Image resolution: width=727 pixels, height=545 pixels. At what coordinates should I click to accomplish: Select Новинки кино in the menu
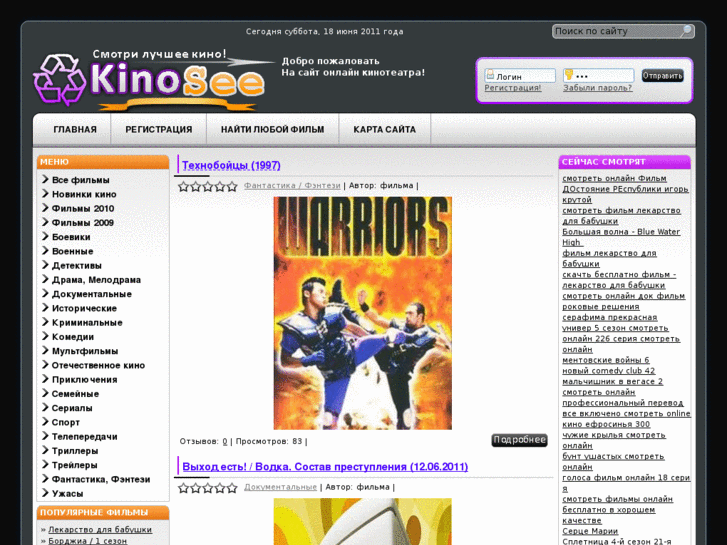point(84,194)
